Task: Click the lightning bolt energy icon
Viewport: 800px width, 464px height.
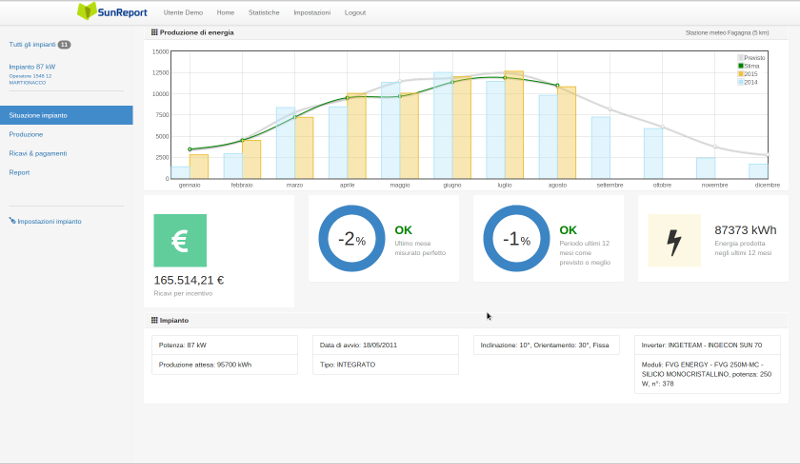Action: [674, 240]
